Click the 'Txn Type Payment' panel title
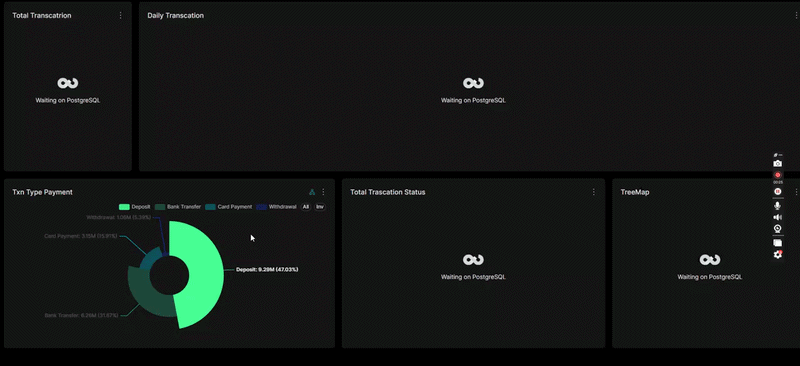Image resolution: width=800 pixels, height=366 pixels. [x=42, y=192]
